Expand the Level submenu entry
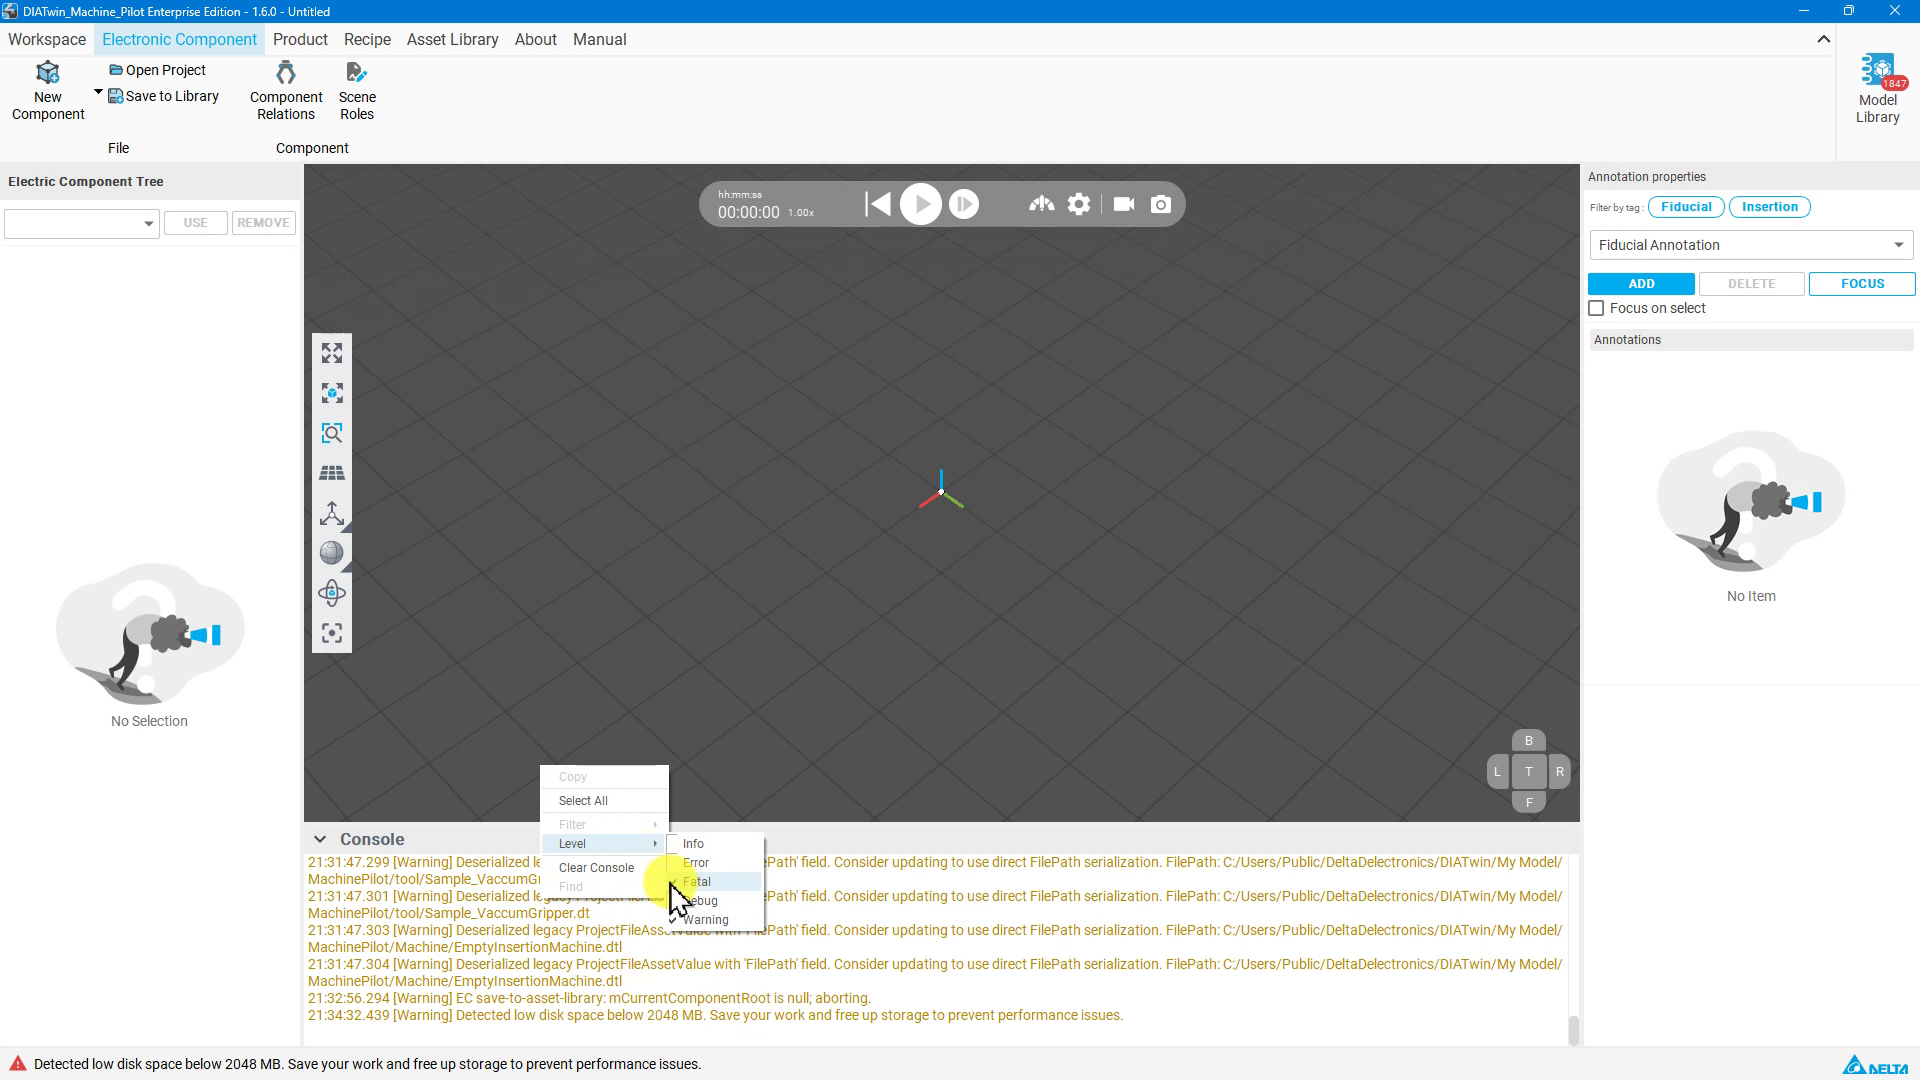The height and width of the screenshot is (1080, 1920). click(x=604, y=843)
